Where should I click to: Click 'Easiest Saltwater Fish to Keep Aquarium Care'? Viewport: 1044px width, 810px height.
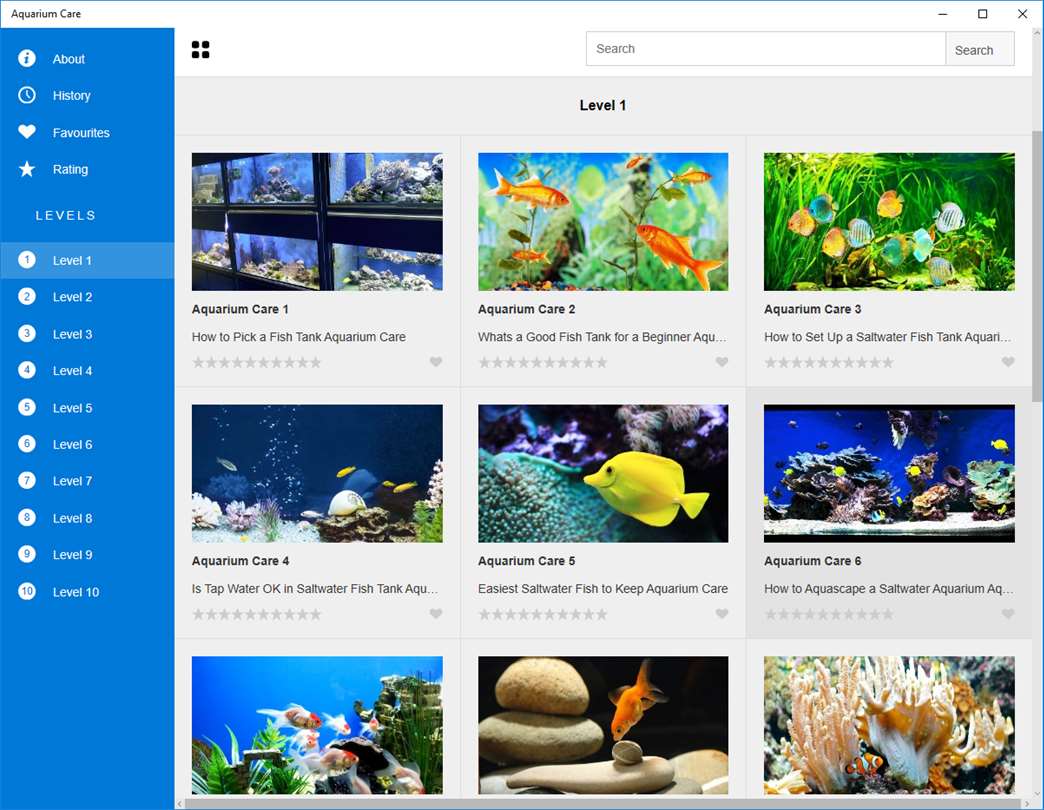pos(603,588)
